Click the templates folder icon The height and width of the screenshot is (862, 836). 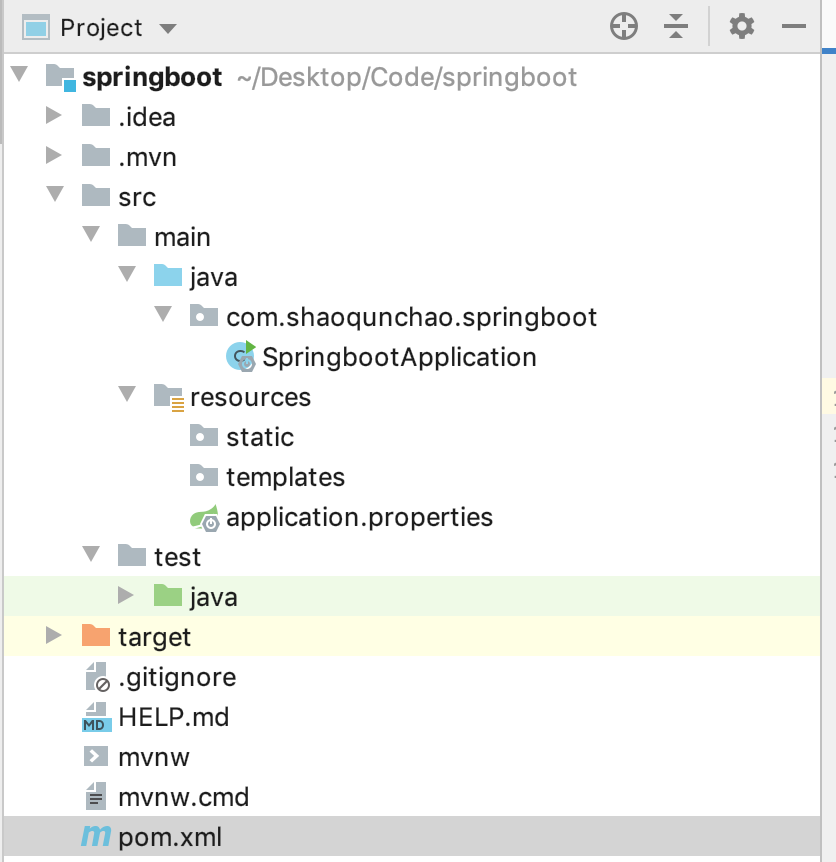point(204,476)
